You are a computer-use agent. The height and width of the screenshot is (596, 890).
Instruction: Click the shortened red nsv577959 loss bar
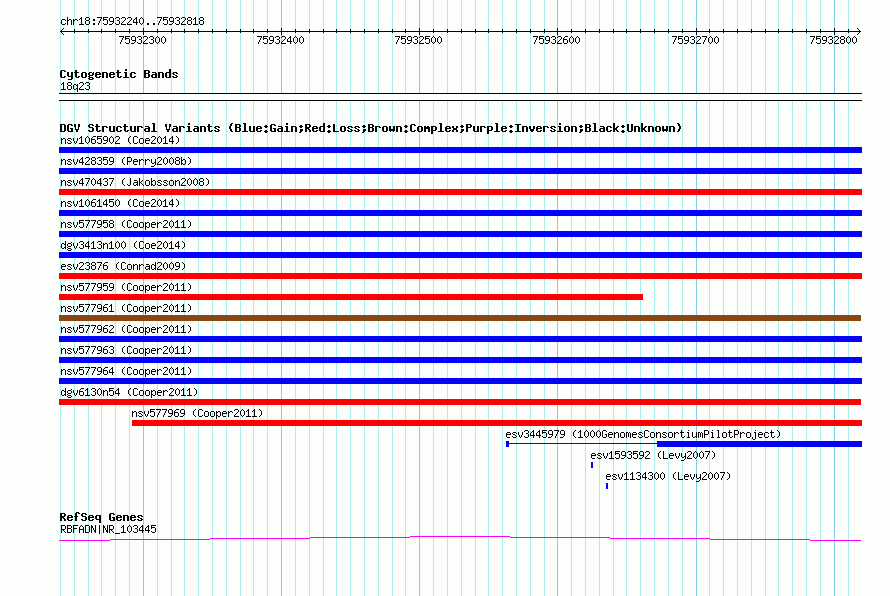click(x=351, y=297)
